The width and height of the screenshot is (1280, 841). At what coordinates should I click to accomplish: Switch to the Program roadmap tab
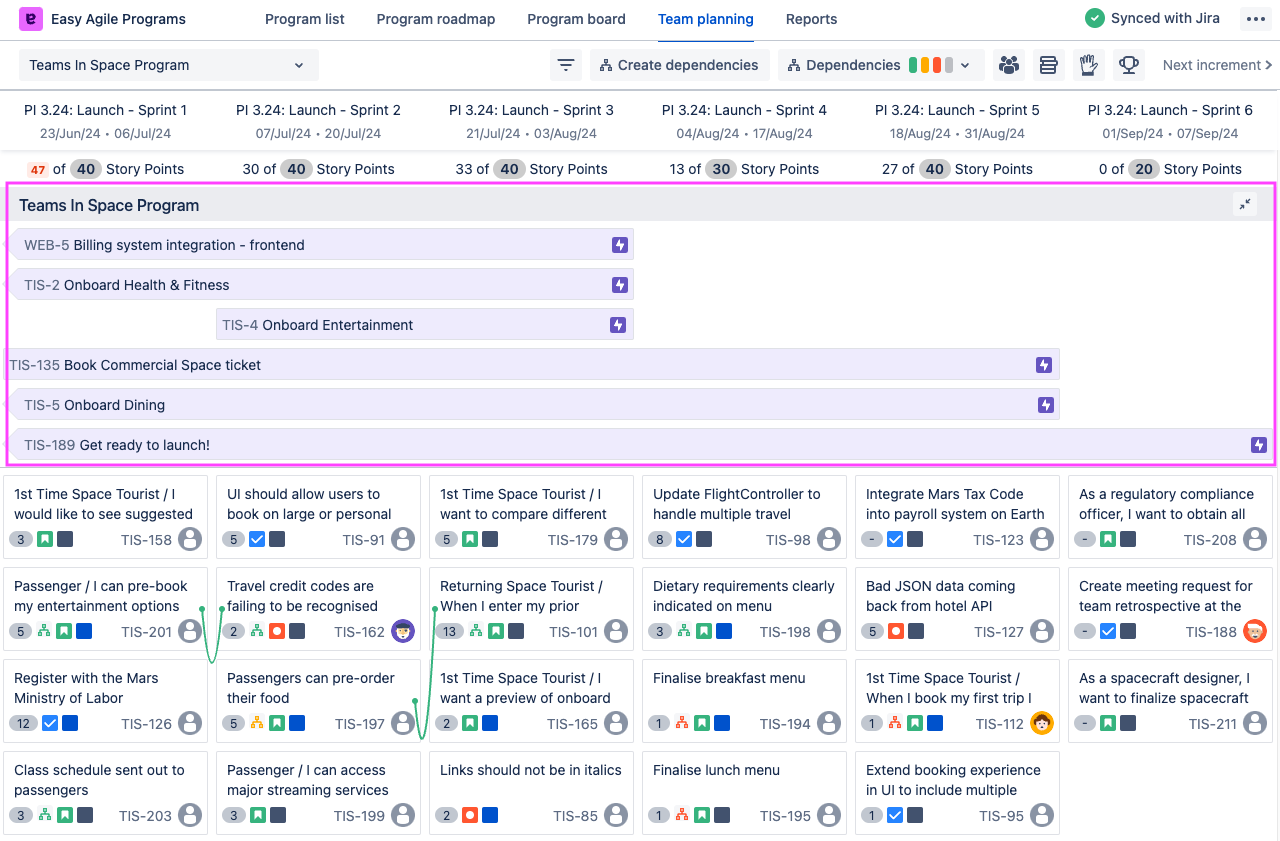click(x=435, y=19)
